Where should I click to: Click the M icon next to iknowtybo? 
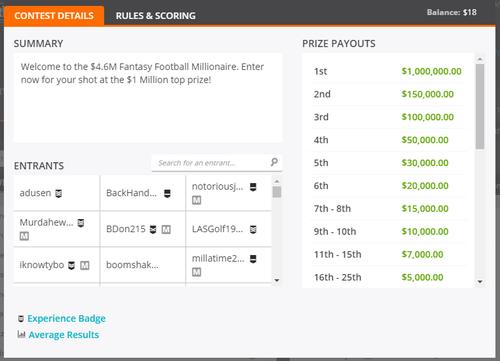85,265
